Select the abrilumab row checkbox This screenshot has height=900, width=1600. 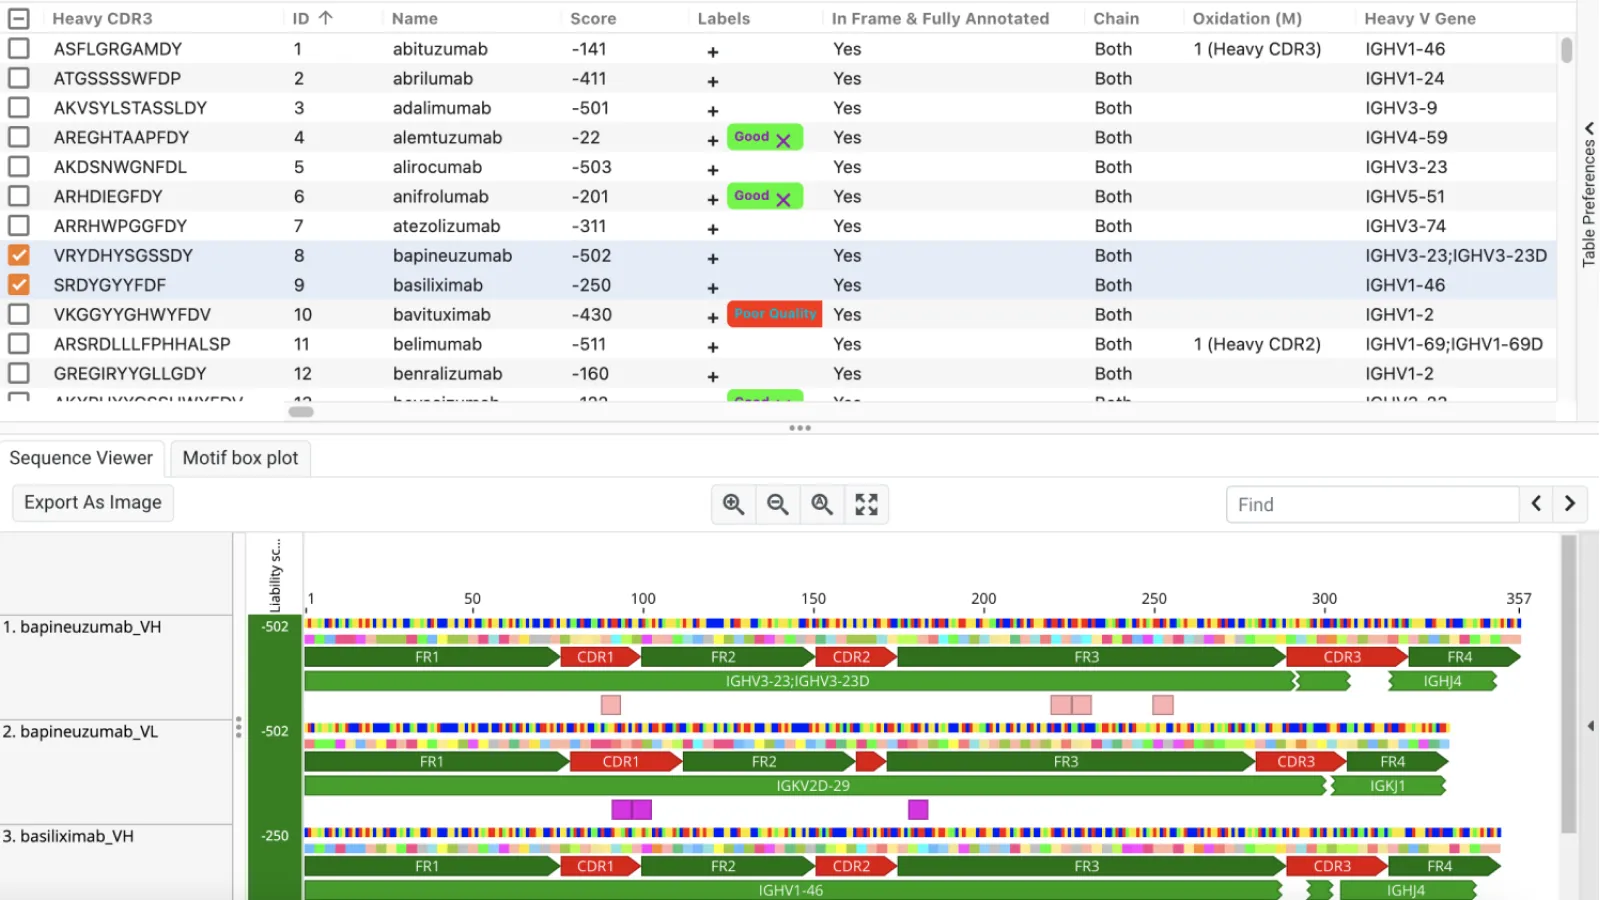point(18,78)
